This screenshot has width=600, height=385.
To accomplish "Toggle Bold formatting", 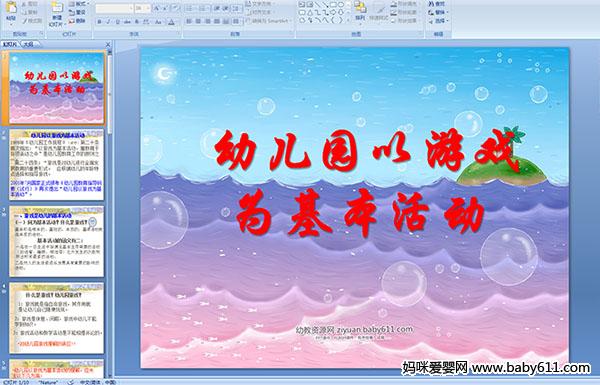I will (x=99, y=22).
